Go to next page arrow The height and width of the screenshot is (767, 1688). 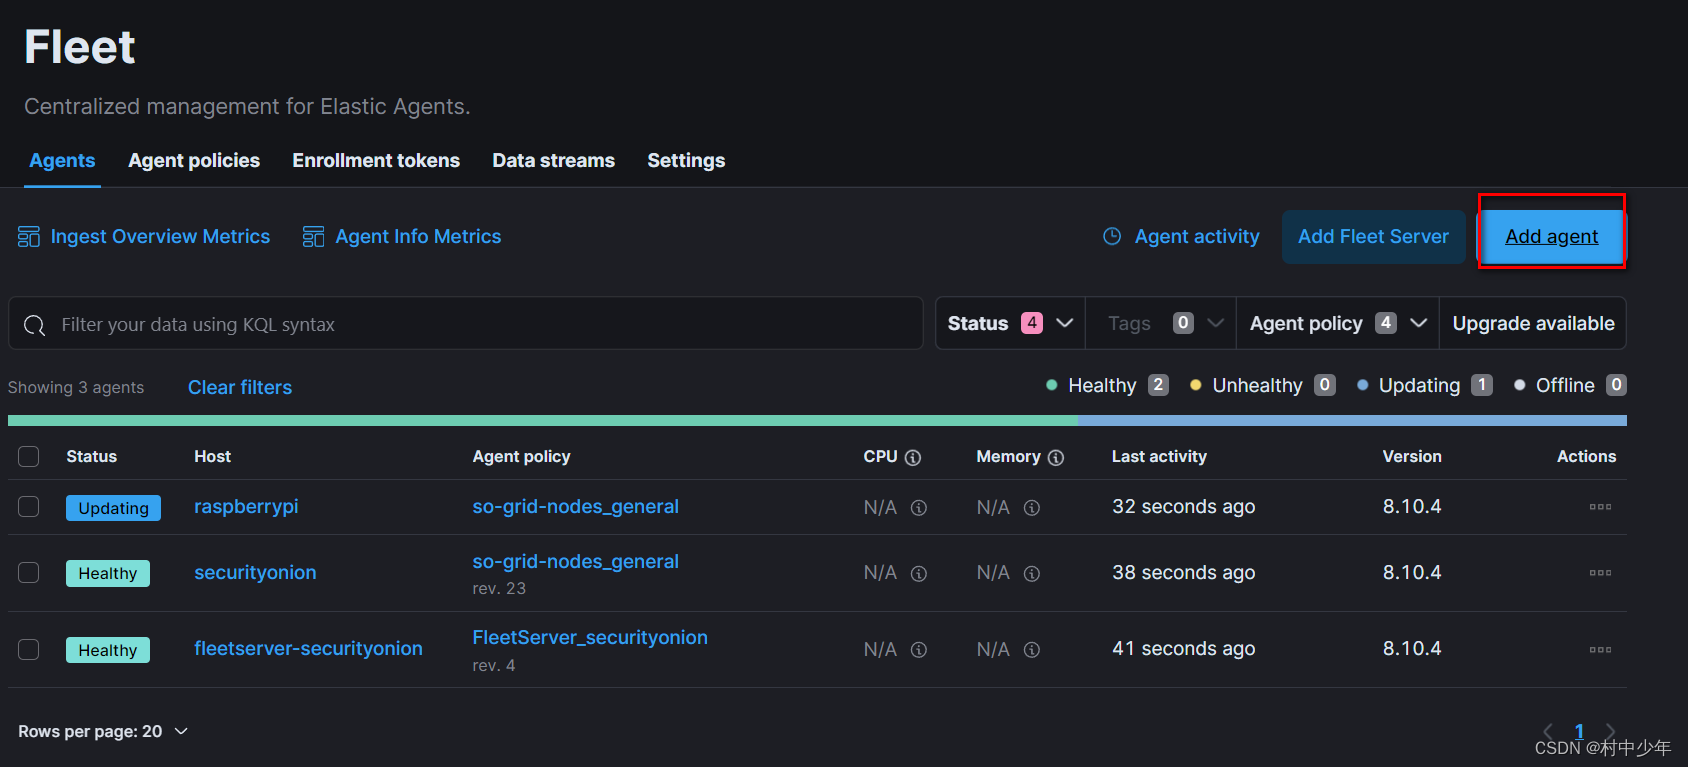pyautogui.click(x=1610, y=732)
